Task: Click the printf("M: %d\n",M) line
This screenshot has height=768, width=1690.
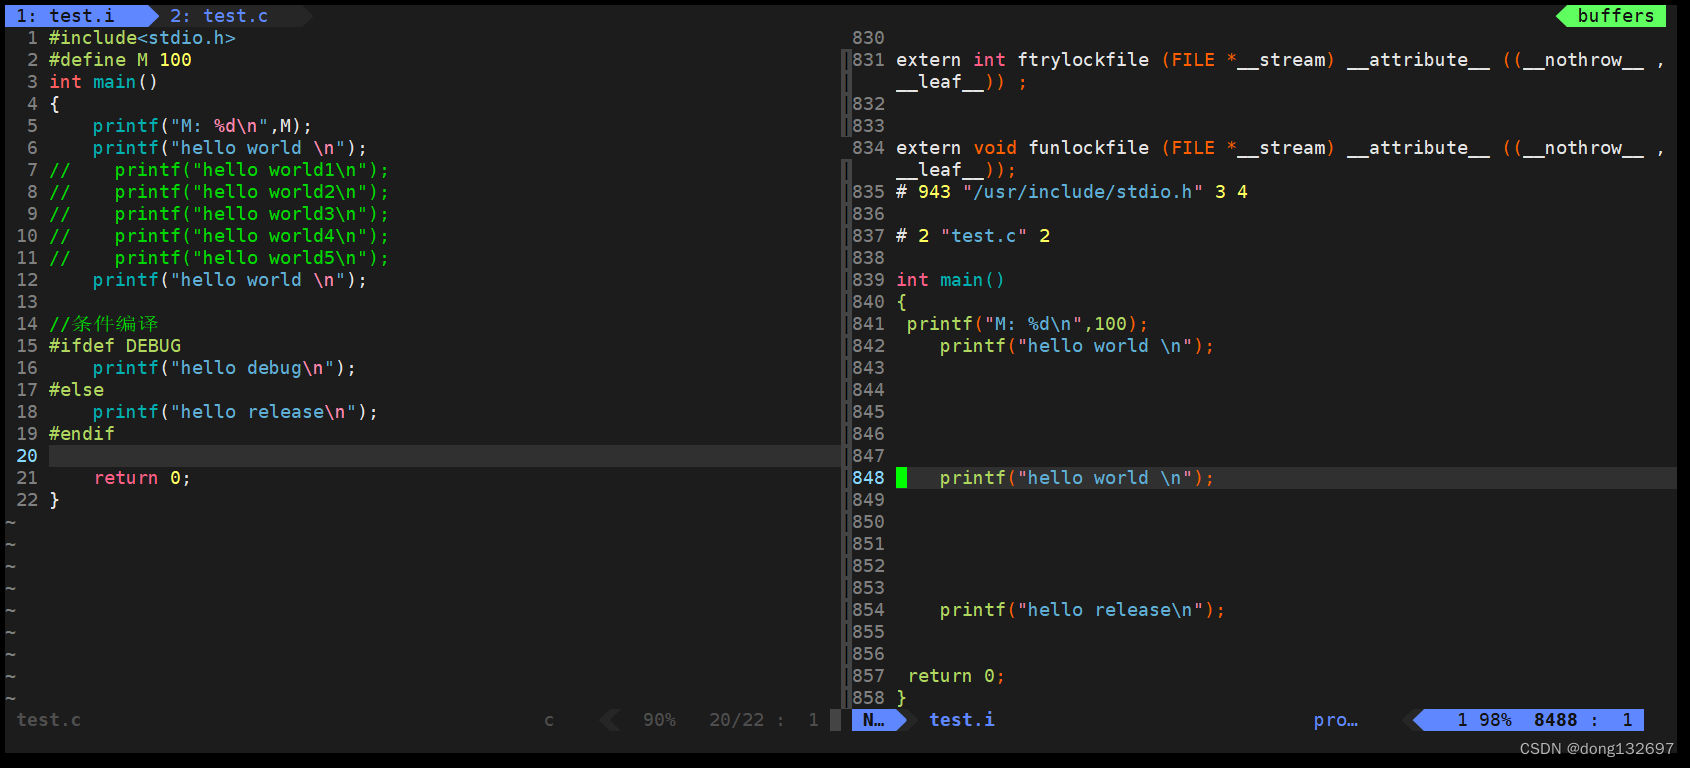Action: [x=202, y=126]
